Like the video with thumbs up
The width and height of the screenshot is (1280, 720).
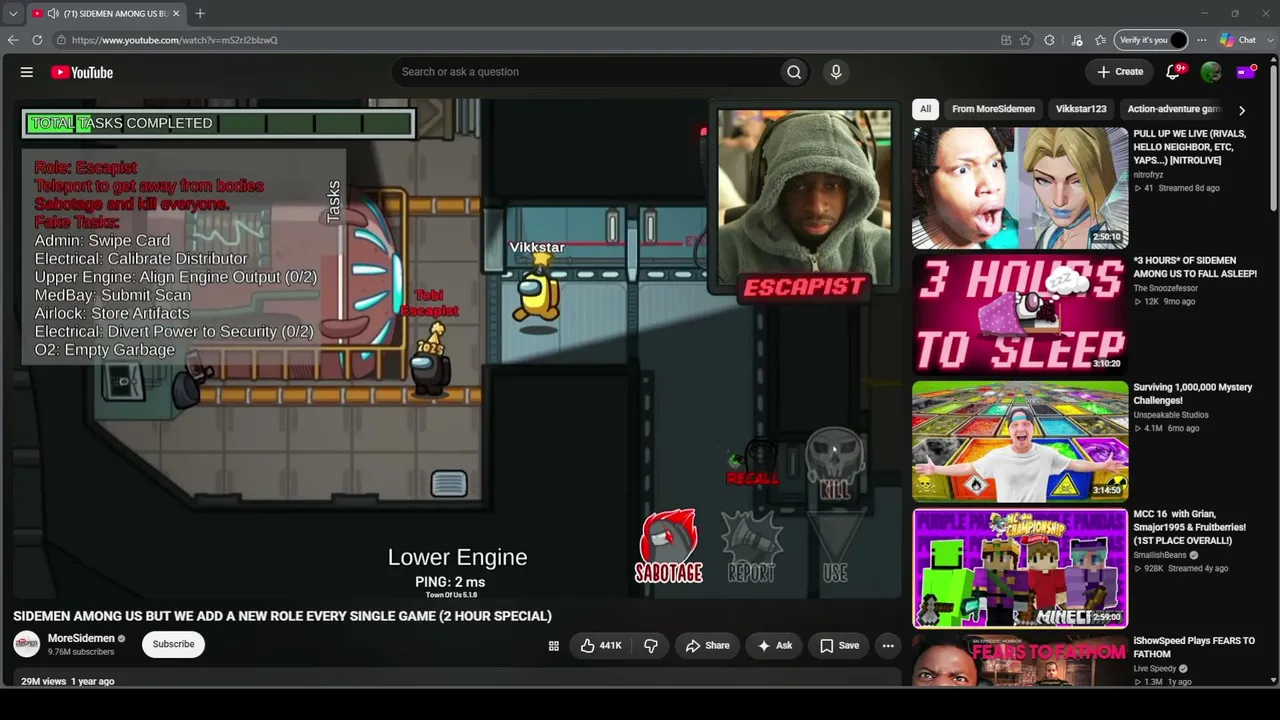600,646
